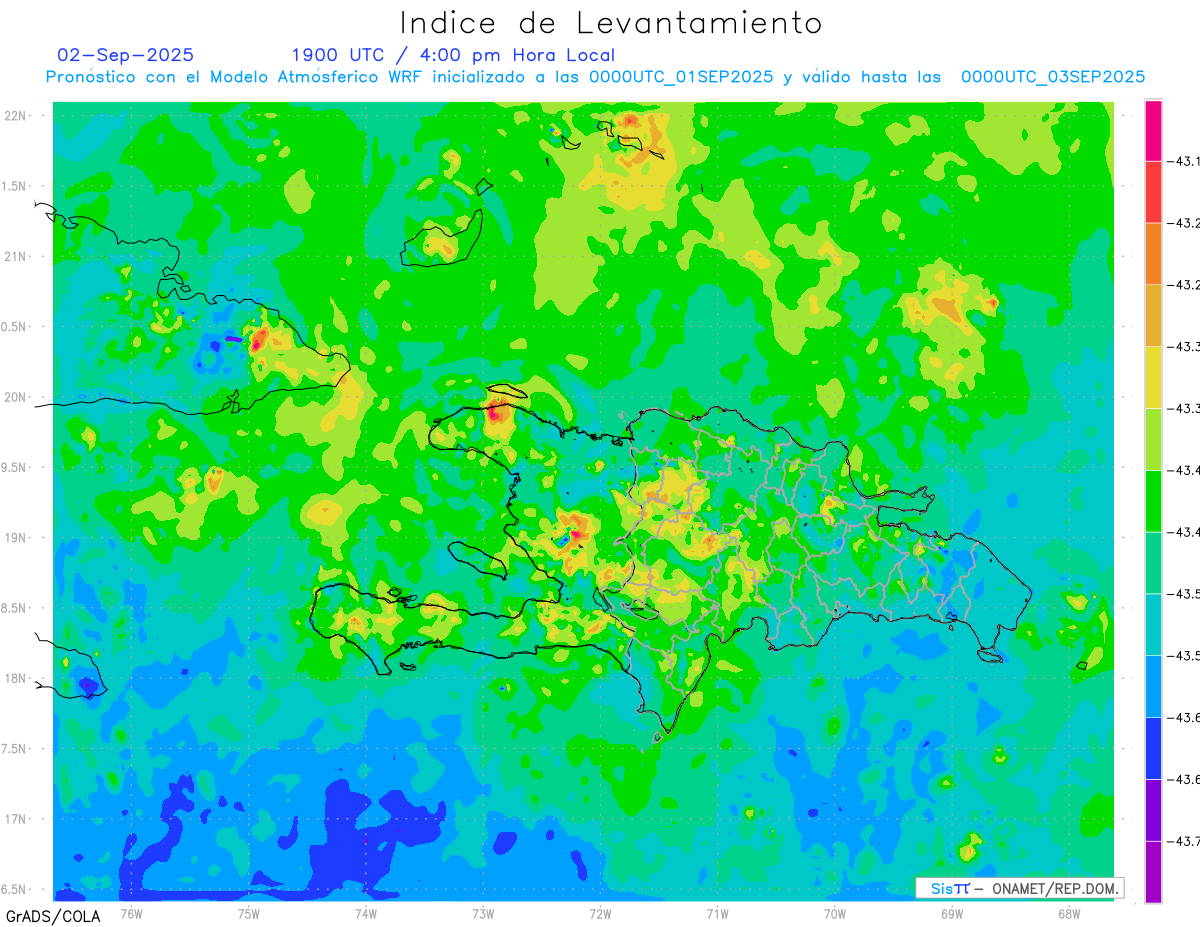The height and width of the screenshot is (927, 1200).
Task: Click the orange swatch in the colorbar
Action: tap(1153, 254)
